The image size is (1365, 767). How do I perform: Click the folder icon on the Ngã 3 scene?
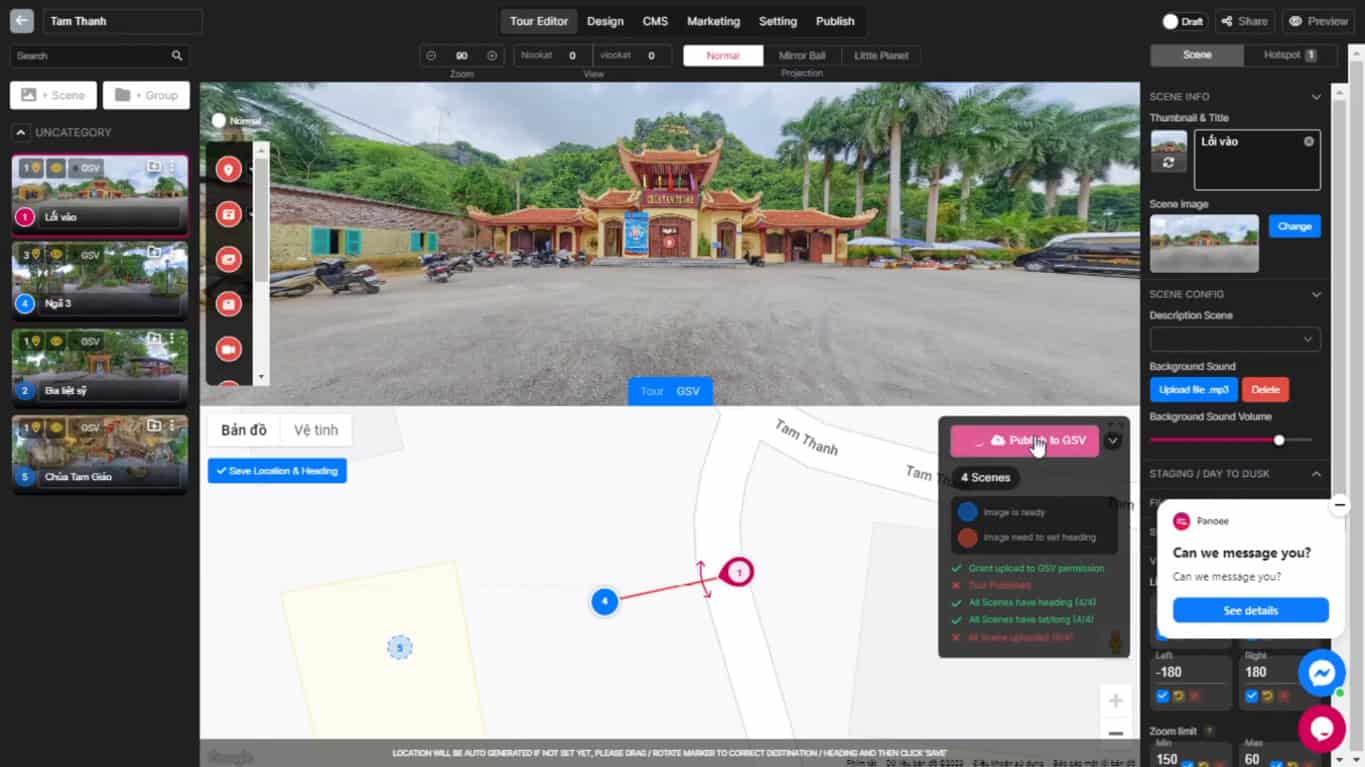pos(155,254)
